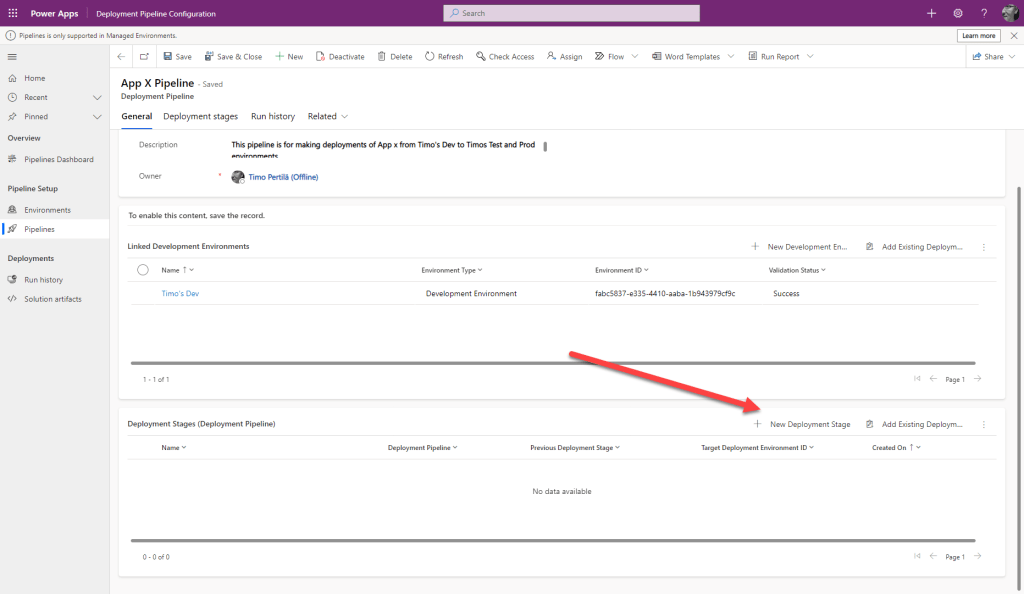
Task: Switch to the Run history tab
Action: pos(273,116)
